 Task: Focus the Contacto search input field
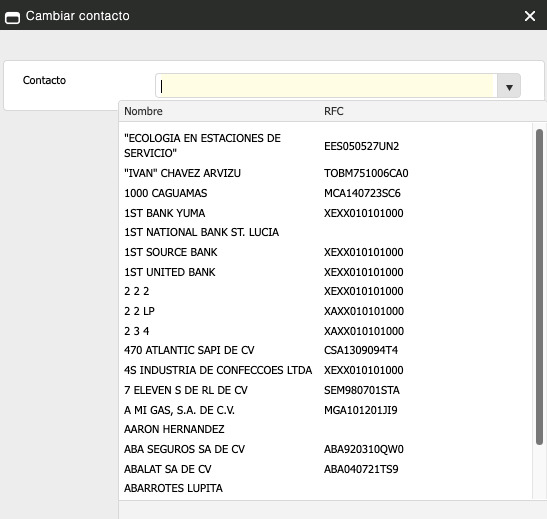tap(326, 86)
